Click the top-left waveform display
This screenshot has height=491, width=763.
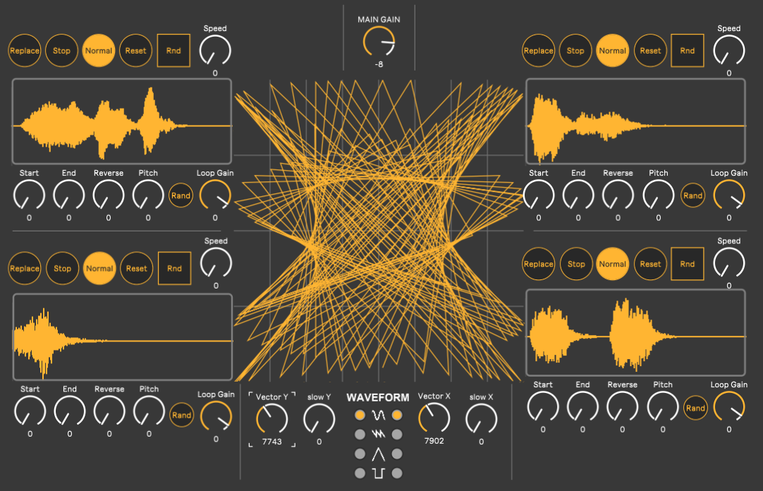point(122,121)
